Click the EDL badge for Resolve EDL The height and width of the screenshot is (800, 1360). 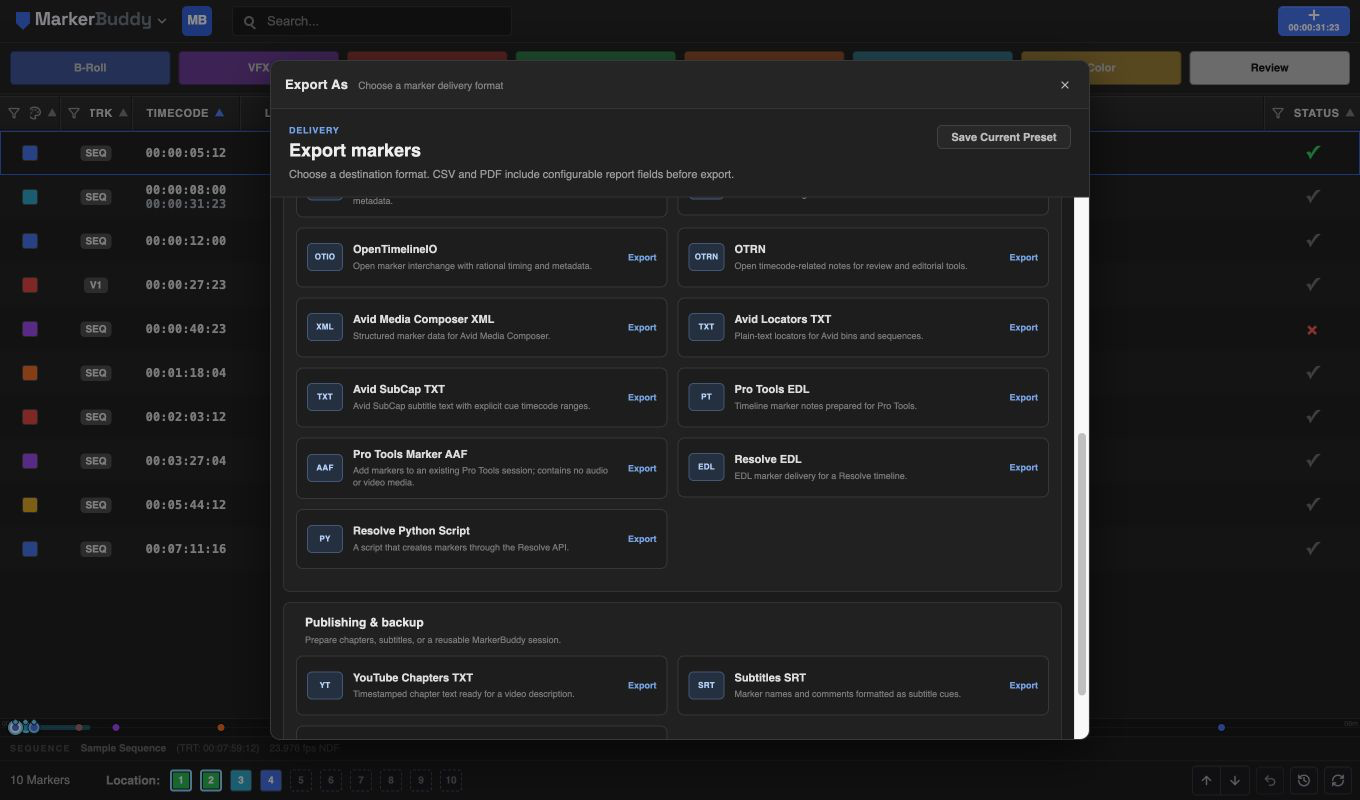click(706, 467)
